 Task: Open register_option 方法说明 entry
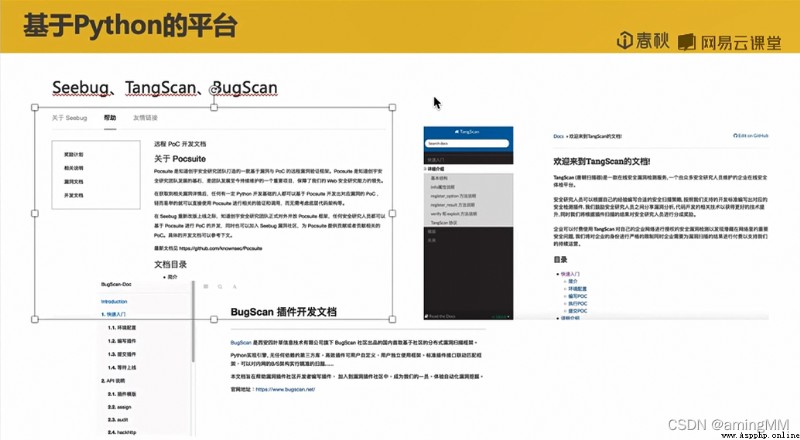tap(452, 196)
